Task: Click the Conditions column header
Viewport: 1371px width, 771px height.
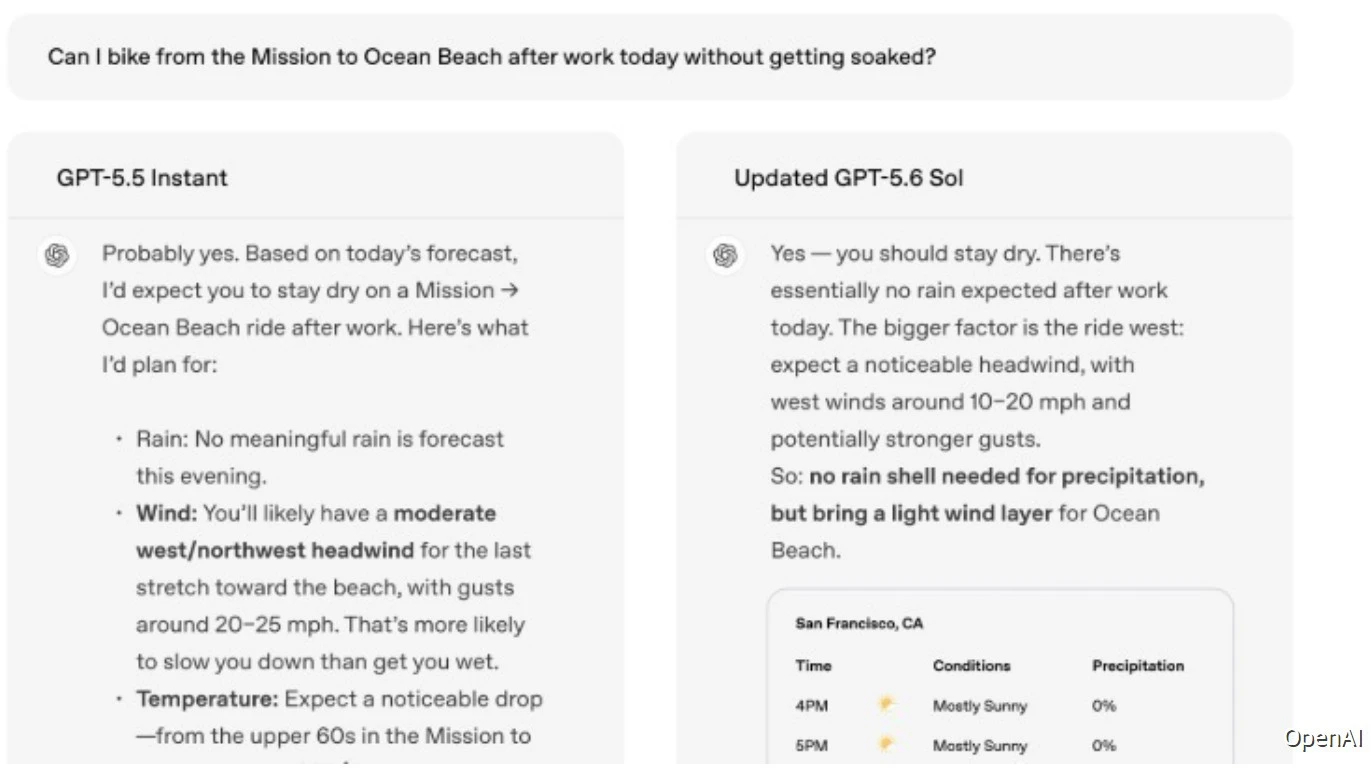Action: tap(971, 665)
